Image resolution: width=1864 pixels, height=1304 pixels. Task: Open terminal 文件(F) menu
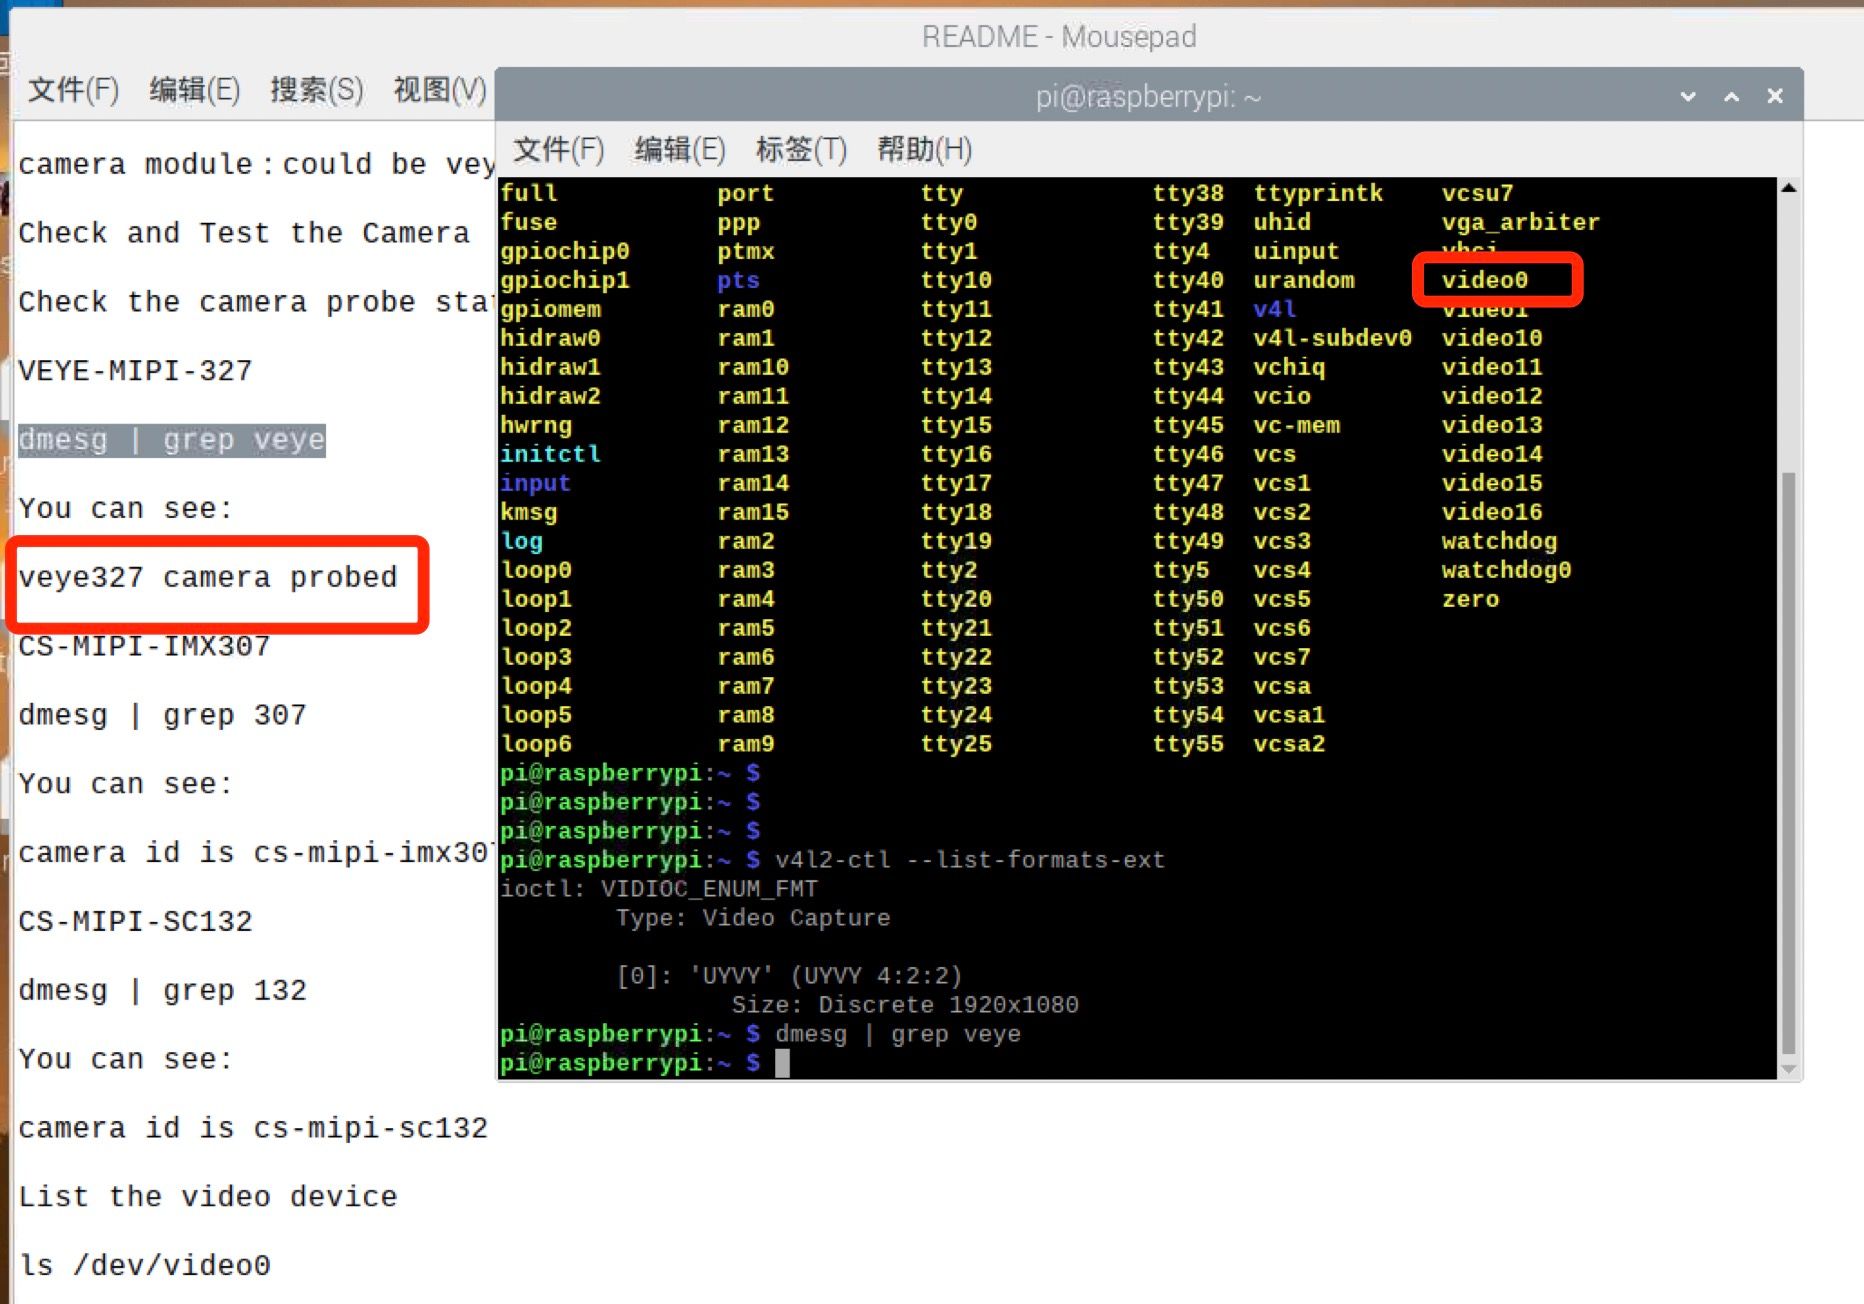[558, 150]
